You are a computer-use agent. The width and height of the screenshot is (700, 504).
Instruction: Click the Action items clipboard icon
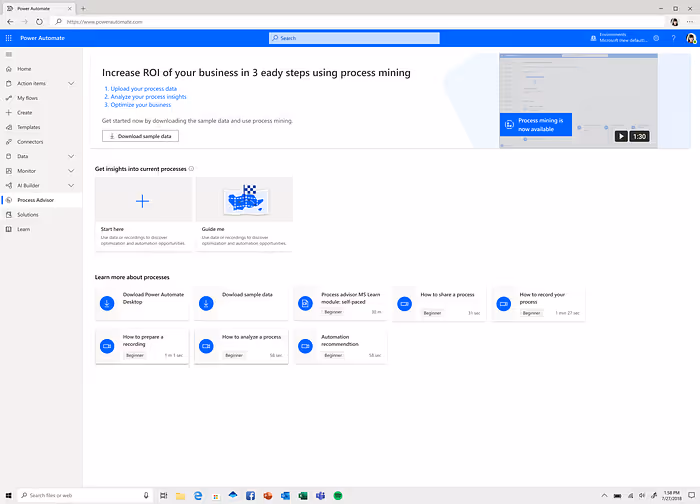8,83
